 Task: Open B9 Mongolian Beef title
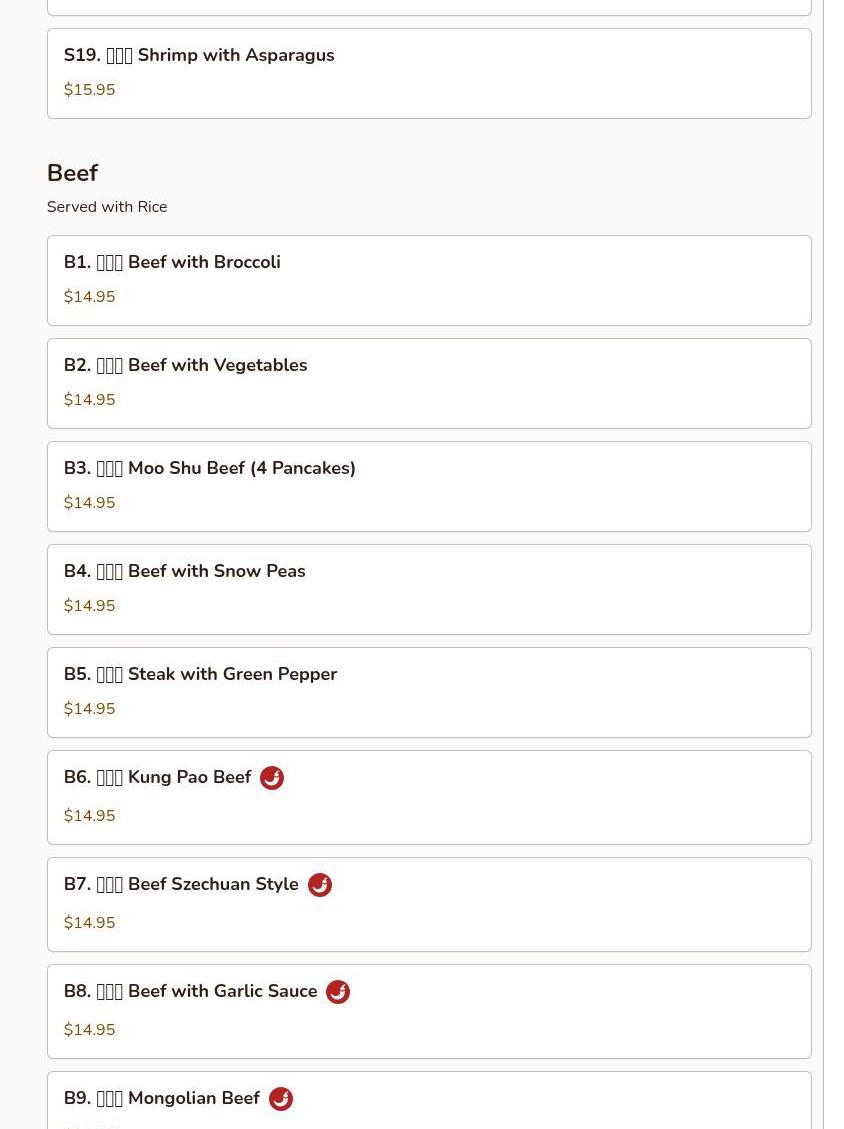click(x=162, y=1098)
